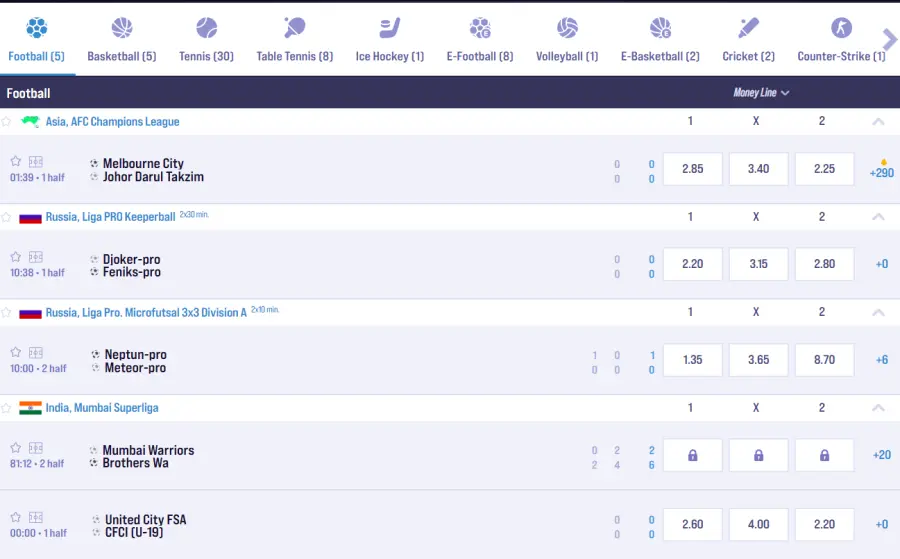The width and height of the screenshot is (900, 559).
Task: Star the India Mumbai Superliga league
Action: click(6, 408)
